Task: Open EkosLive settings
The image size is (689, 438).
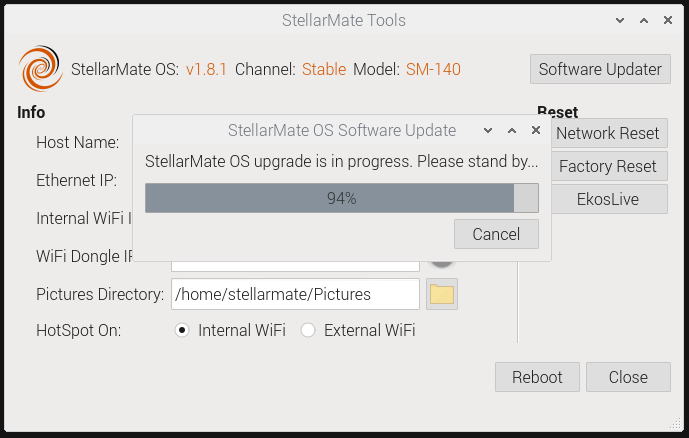Action: (x=608, y=199)
